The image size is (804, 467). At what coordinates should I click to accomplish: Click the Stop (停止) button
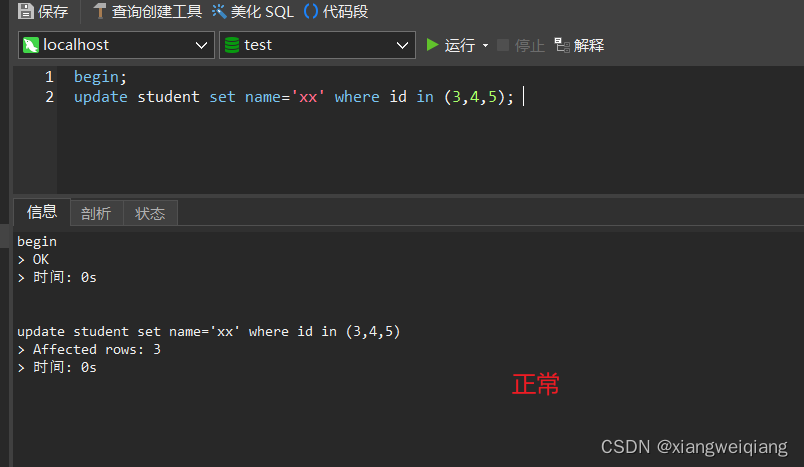coord(520,46)
